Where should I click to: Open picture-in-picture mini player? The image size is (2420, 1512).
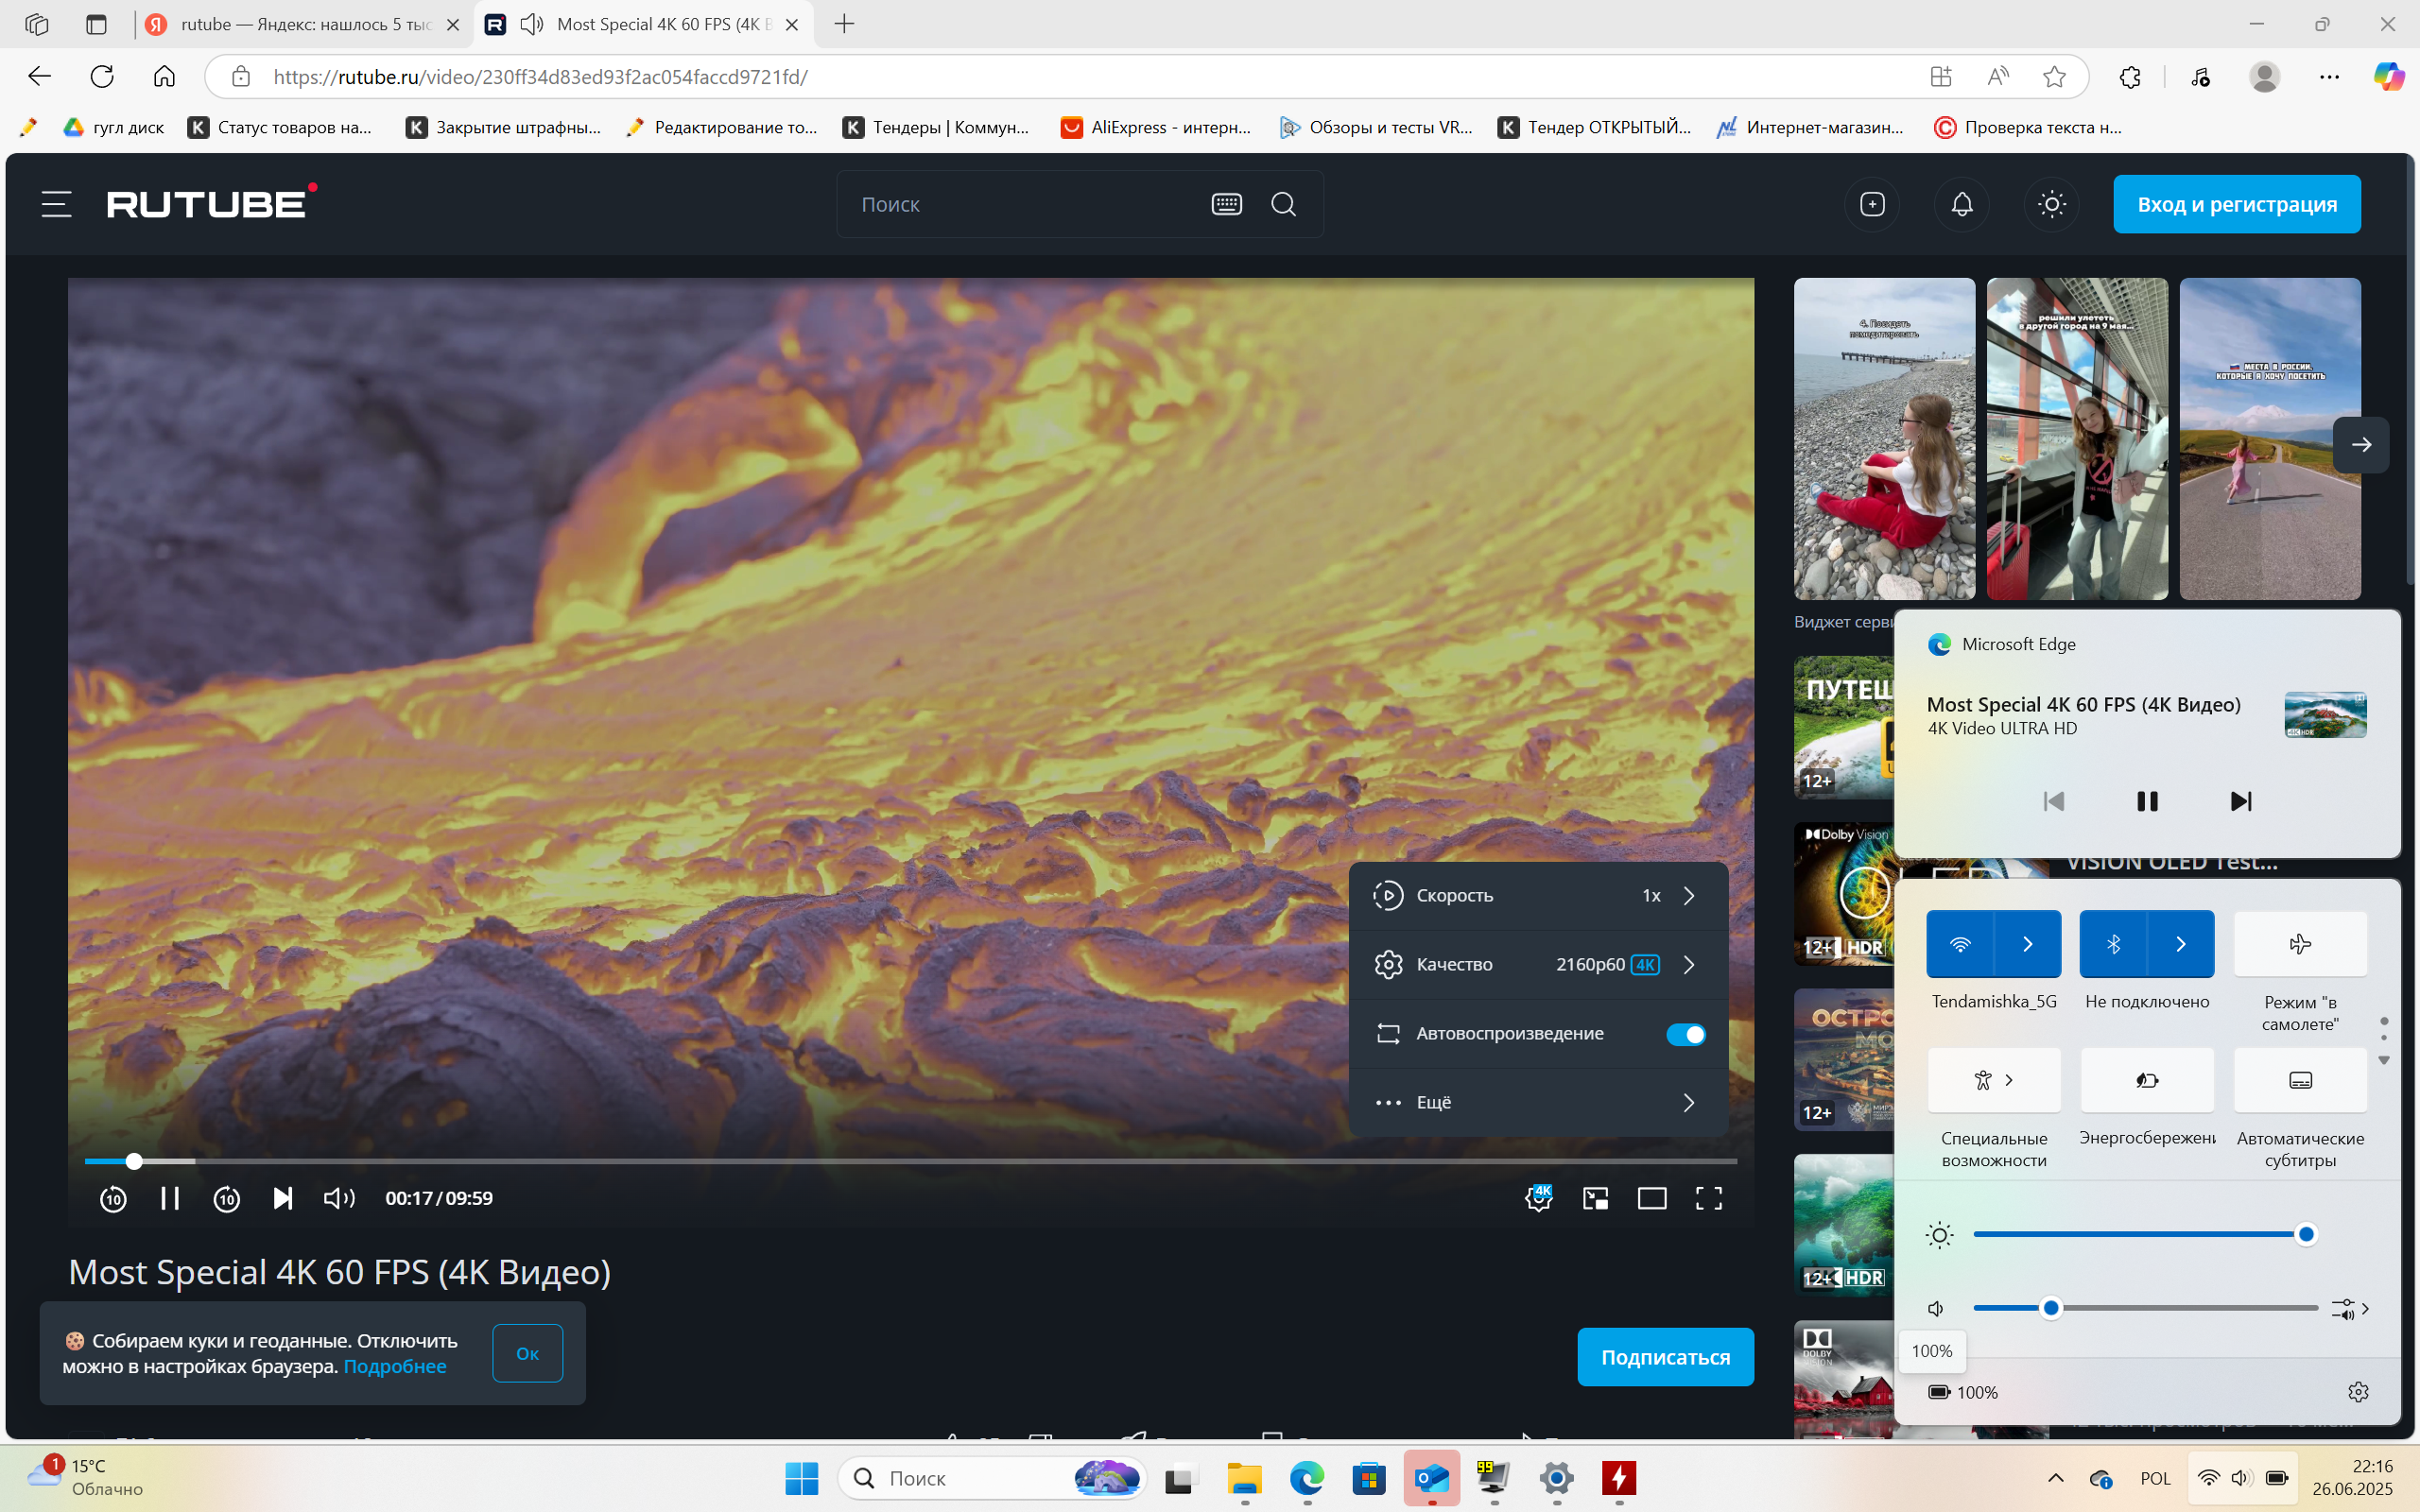coord(1595,1198)
